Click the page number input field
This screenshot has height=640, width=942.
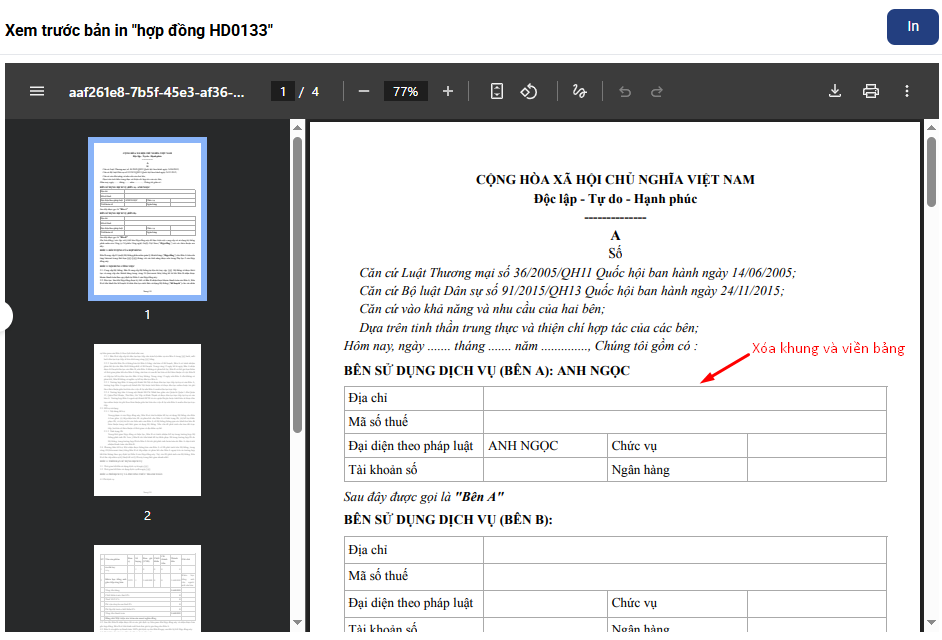[x=283, y=91]
